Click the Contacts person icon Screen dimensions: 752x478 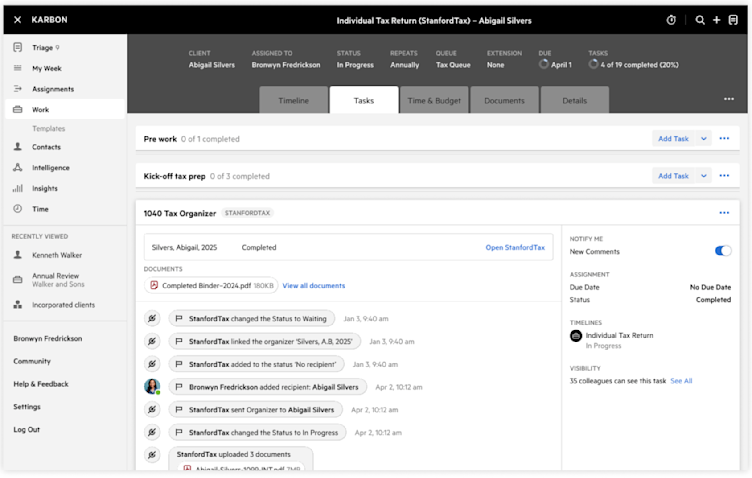coord(18,147)
